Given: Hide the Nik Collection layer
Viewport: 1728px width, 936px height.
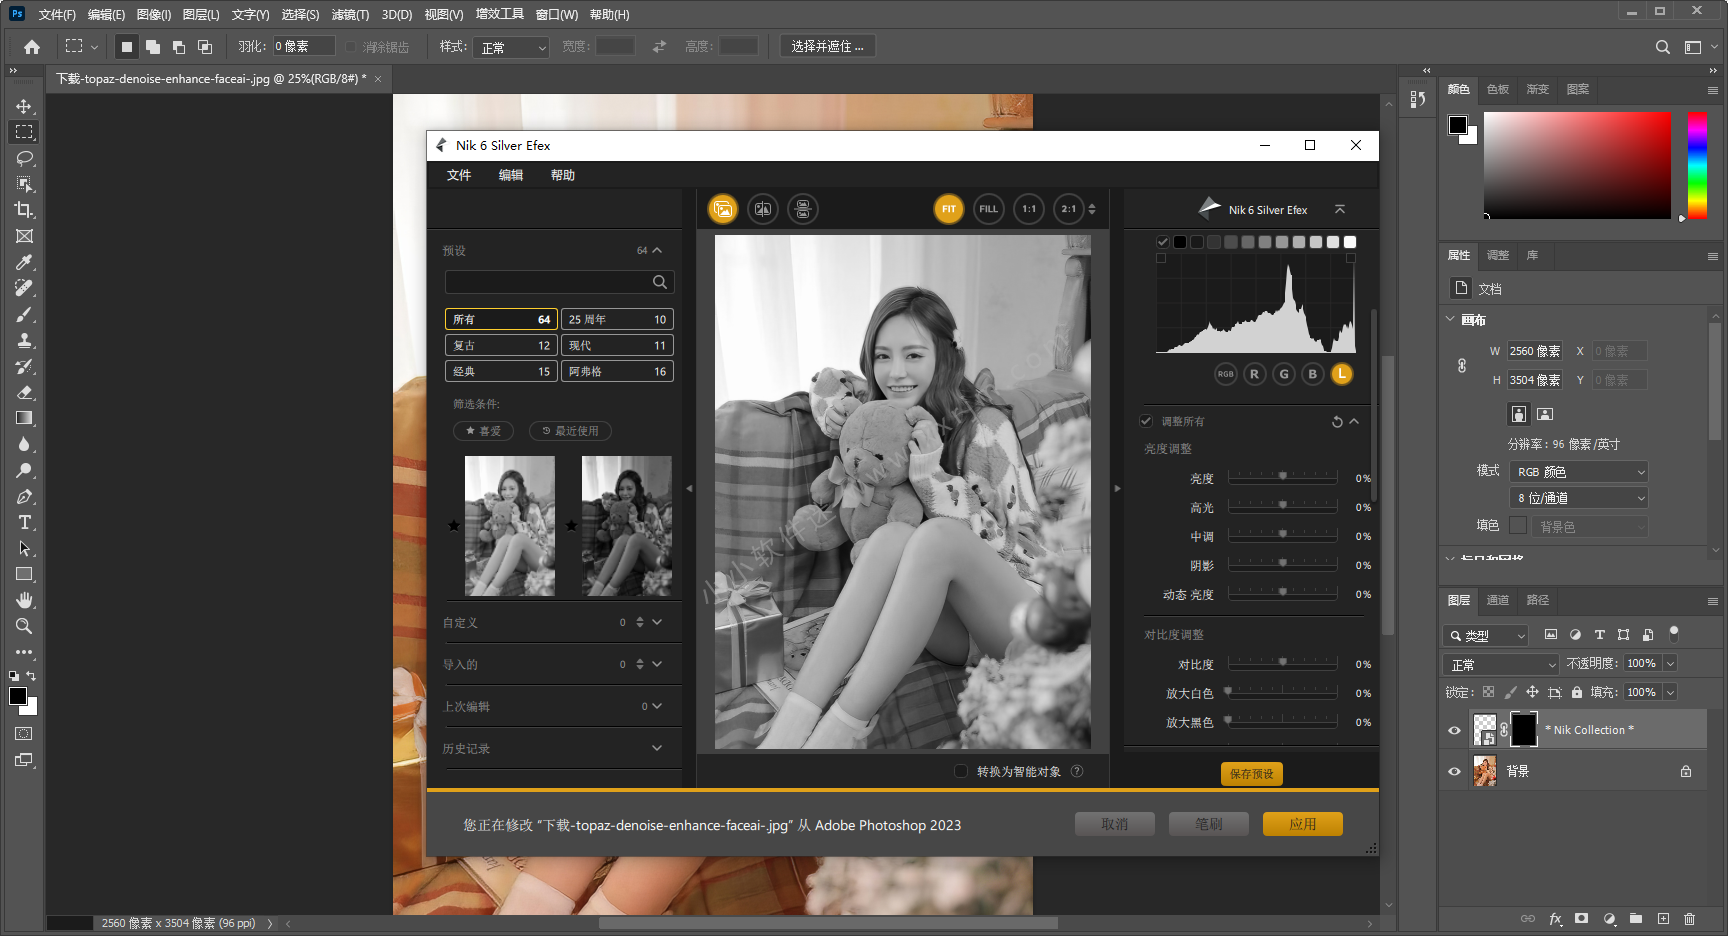Looking at the screenshot, I should tap(1455, 730).
